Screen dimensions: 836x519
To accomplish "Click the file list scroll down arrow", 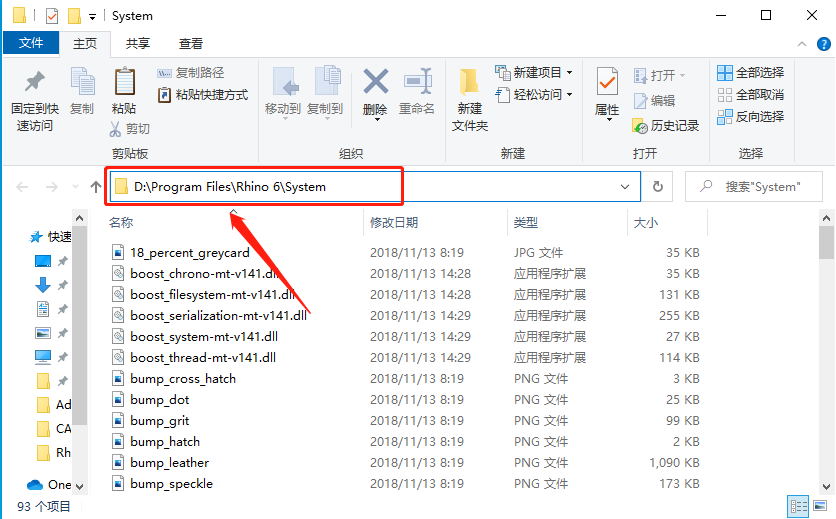I will point(826,486).
